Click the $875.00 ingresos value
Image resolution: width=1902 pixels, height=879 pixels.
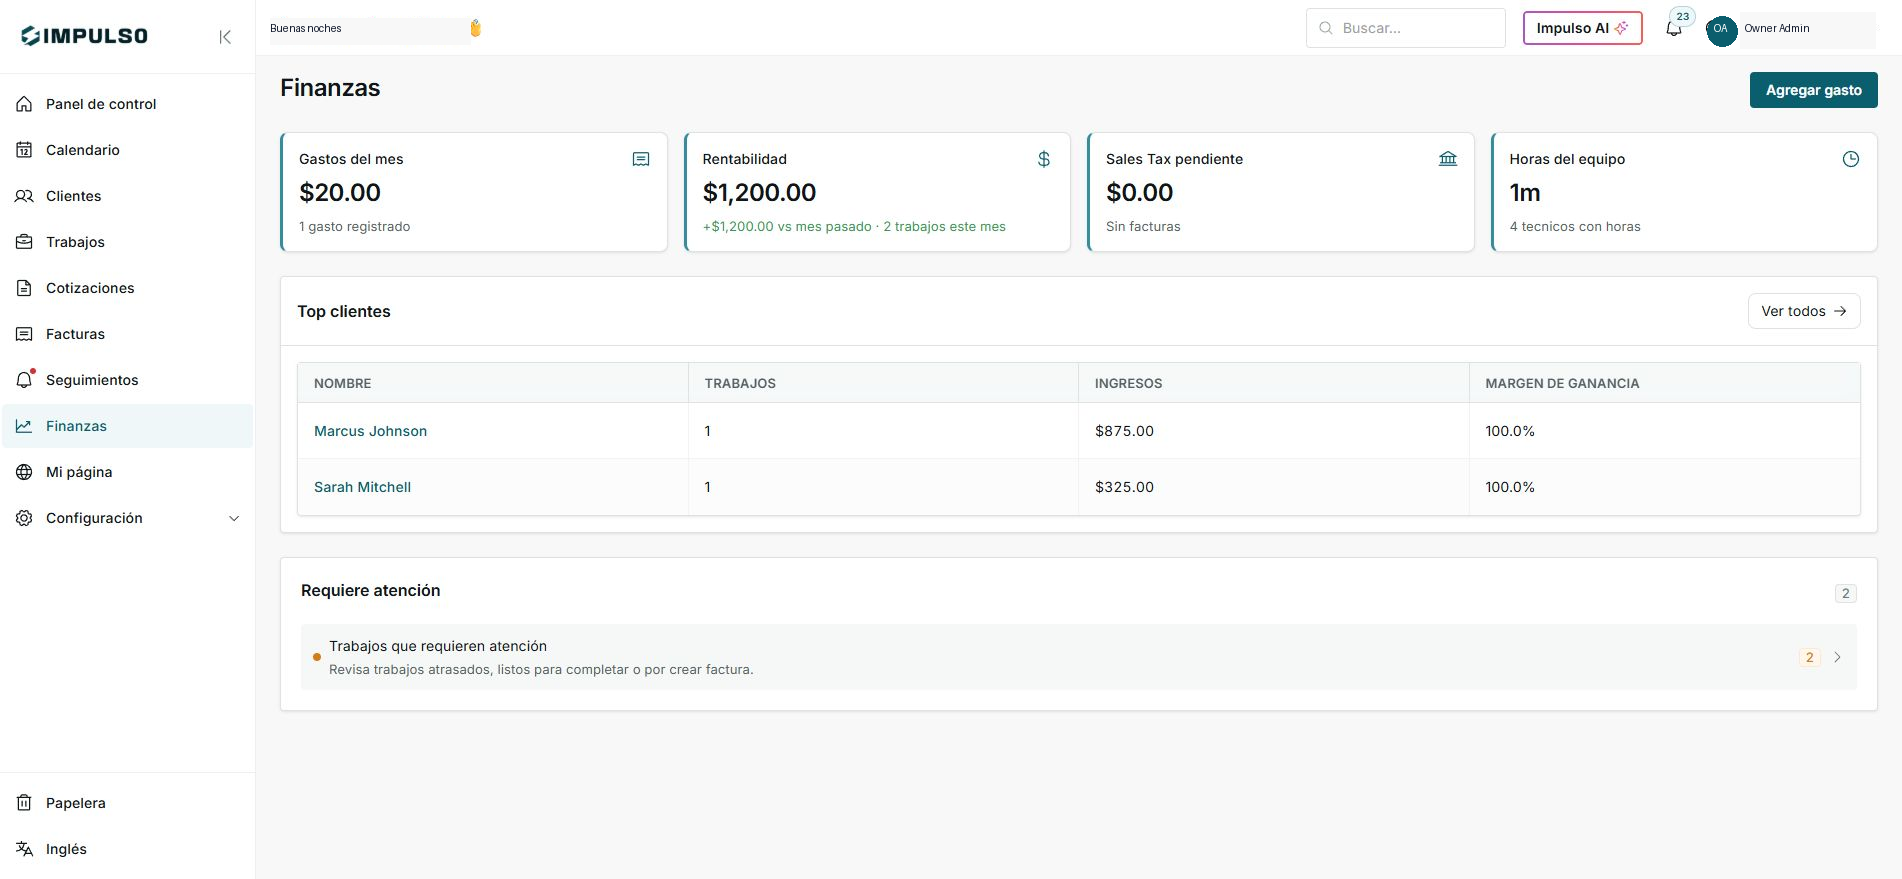point(1124,431)
